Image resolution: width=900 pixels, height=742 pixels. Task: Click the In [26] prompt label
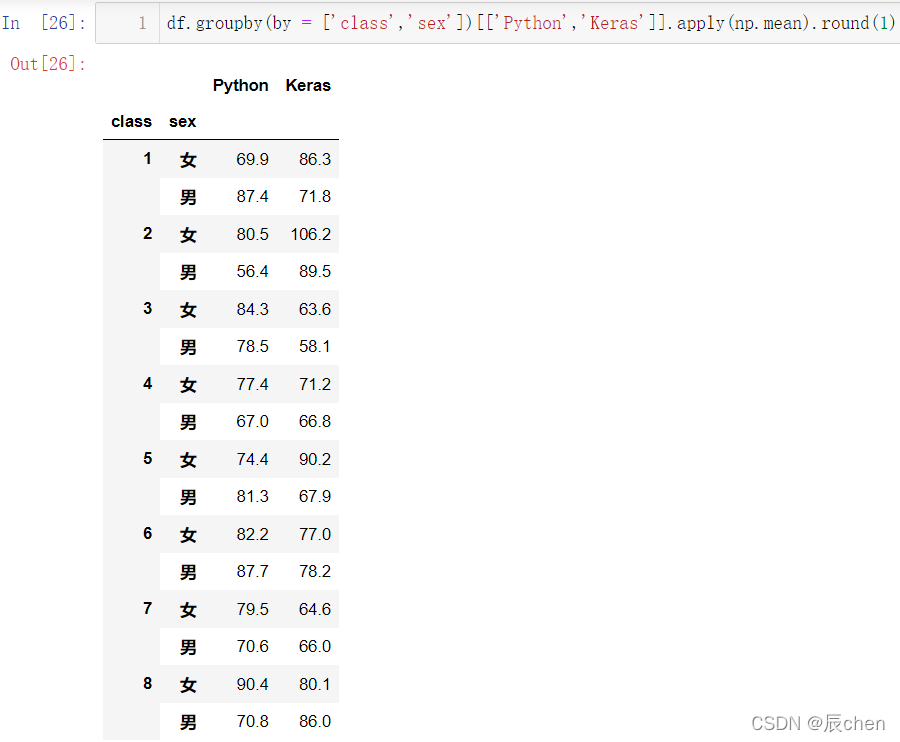(x=44, y=23)
